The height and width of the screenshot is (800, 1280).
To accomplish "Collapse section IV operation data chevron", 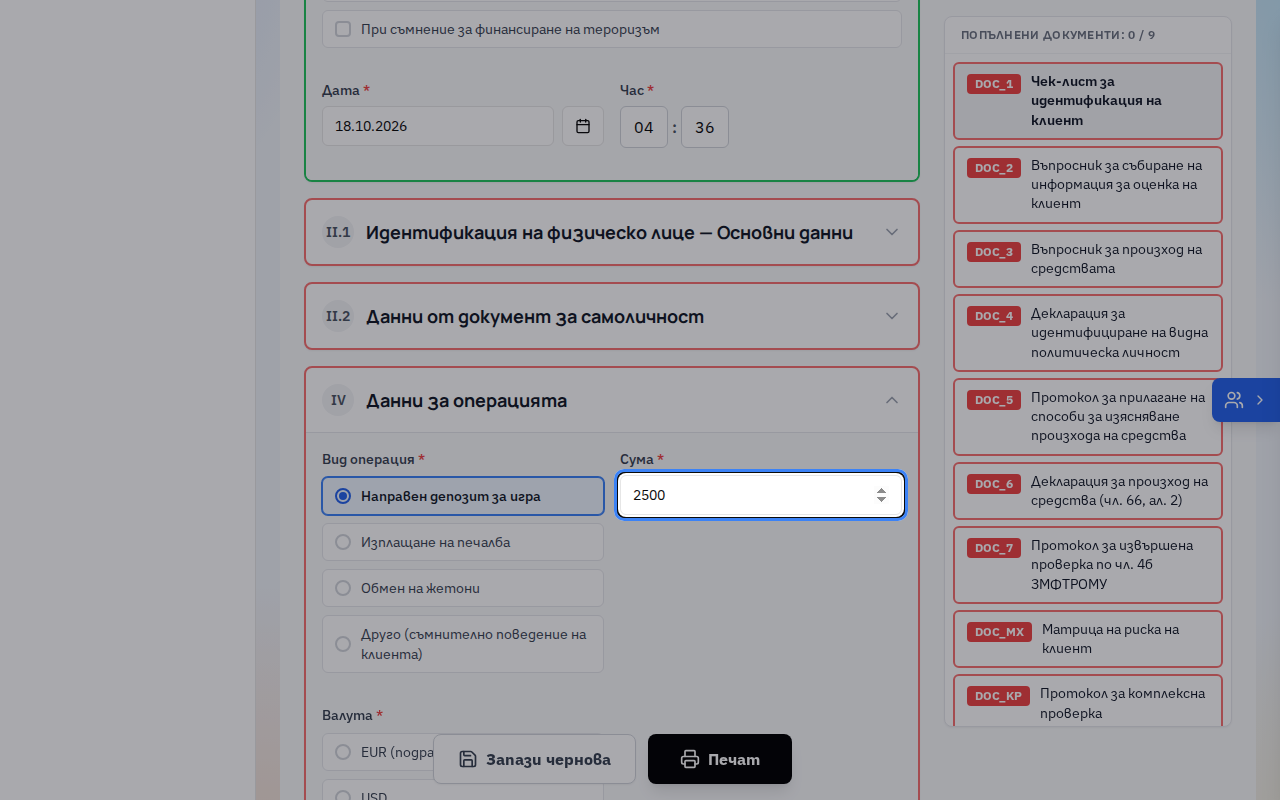I will [892, 400].
